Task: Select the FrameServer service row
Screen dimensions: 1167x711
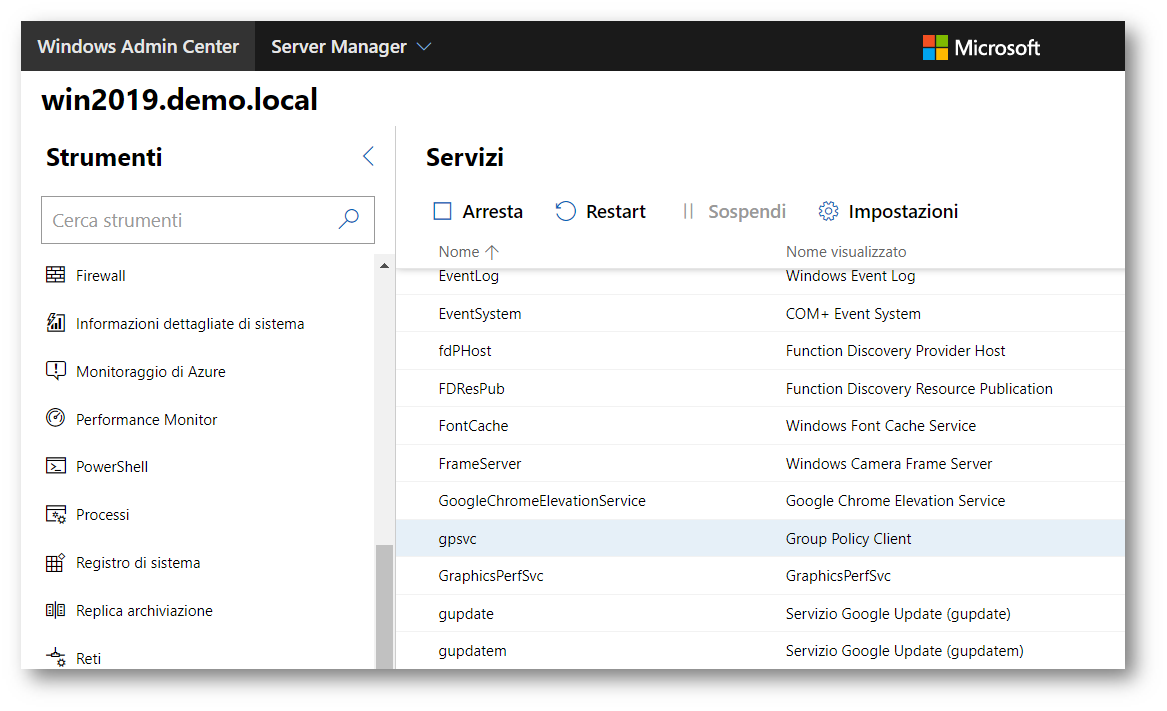Action: tap(760, 464)
